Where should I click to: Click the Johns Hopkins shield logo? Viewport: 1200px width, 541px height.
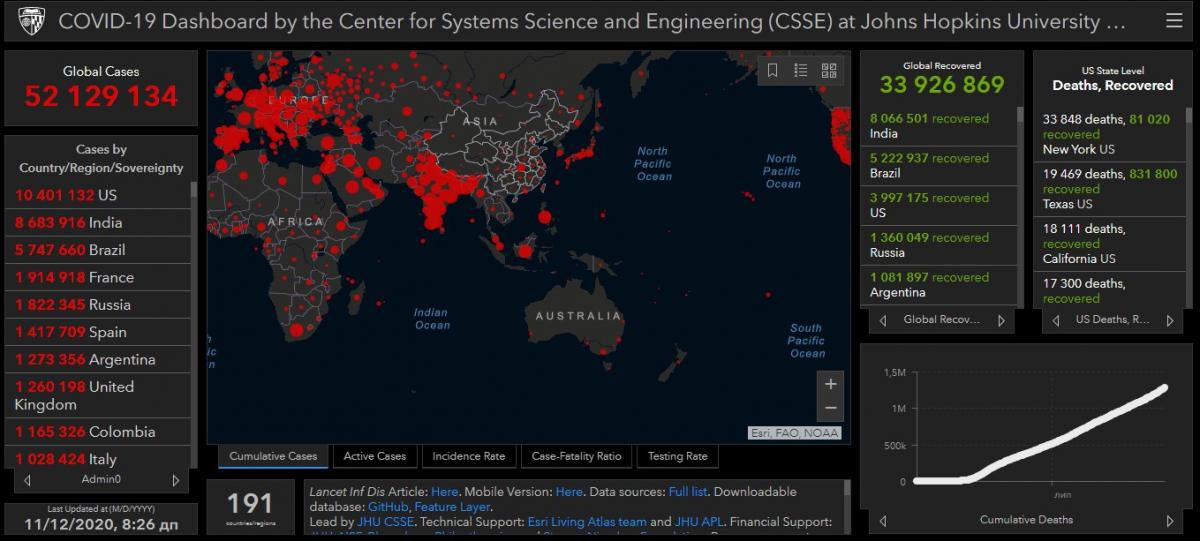[x=31, y=20]
